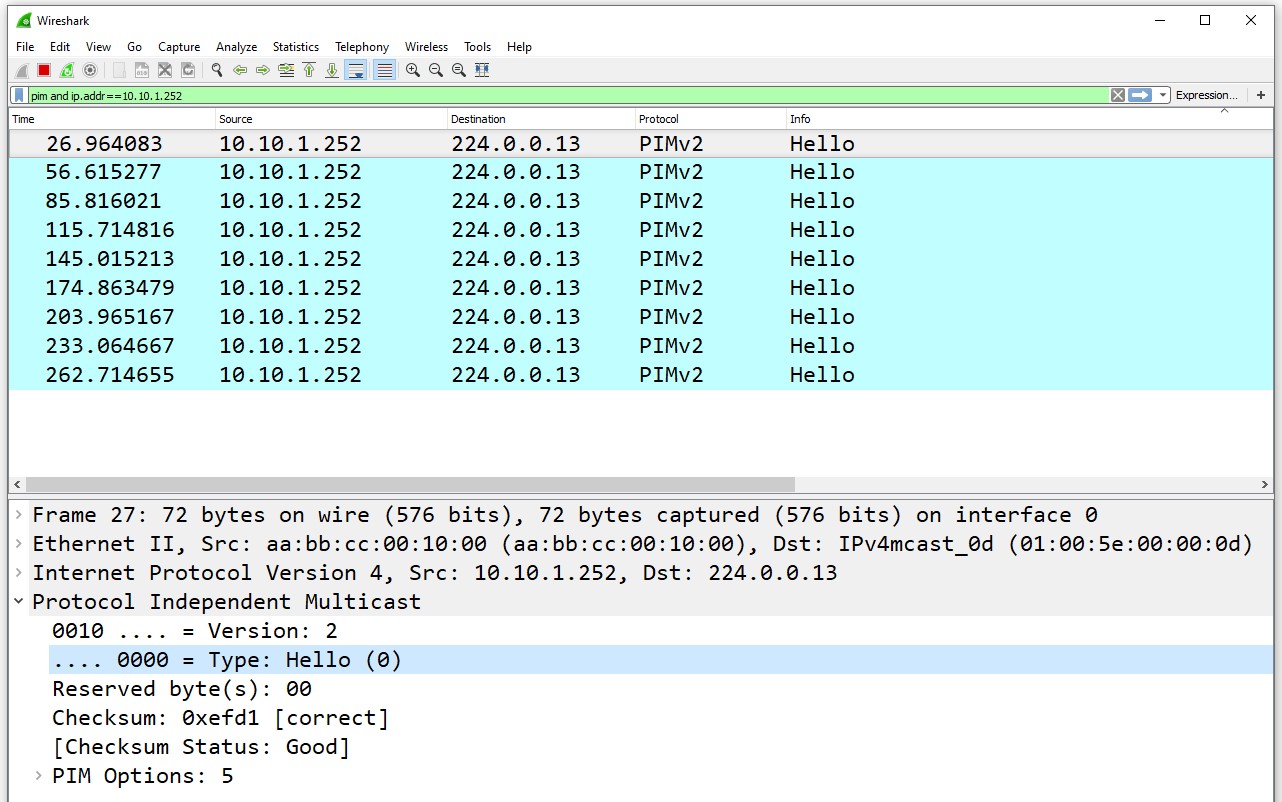Find a packet magnifier icon
The width and height of the screenshot is (1282, 802).
click(x=216, y=70)
